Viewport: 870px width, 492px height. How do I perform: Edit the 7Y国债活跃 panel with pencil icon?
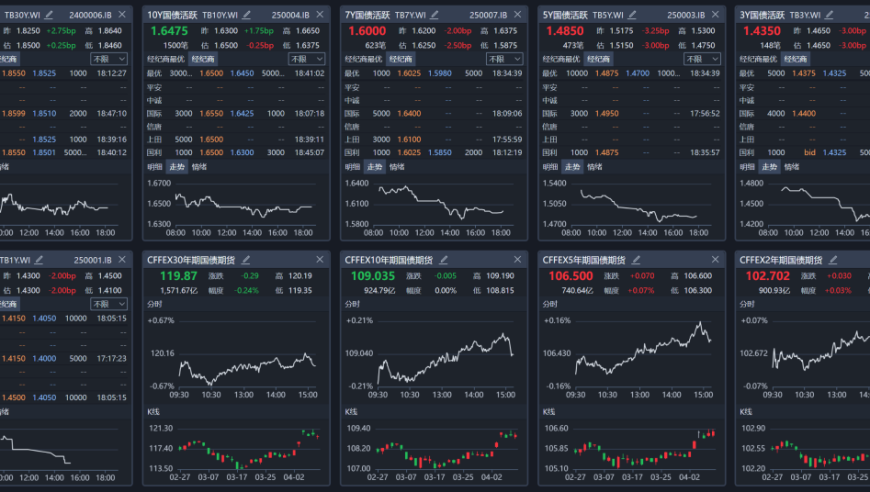[x=435, y=14]
